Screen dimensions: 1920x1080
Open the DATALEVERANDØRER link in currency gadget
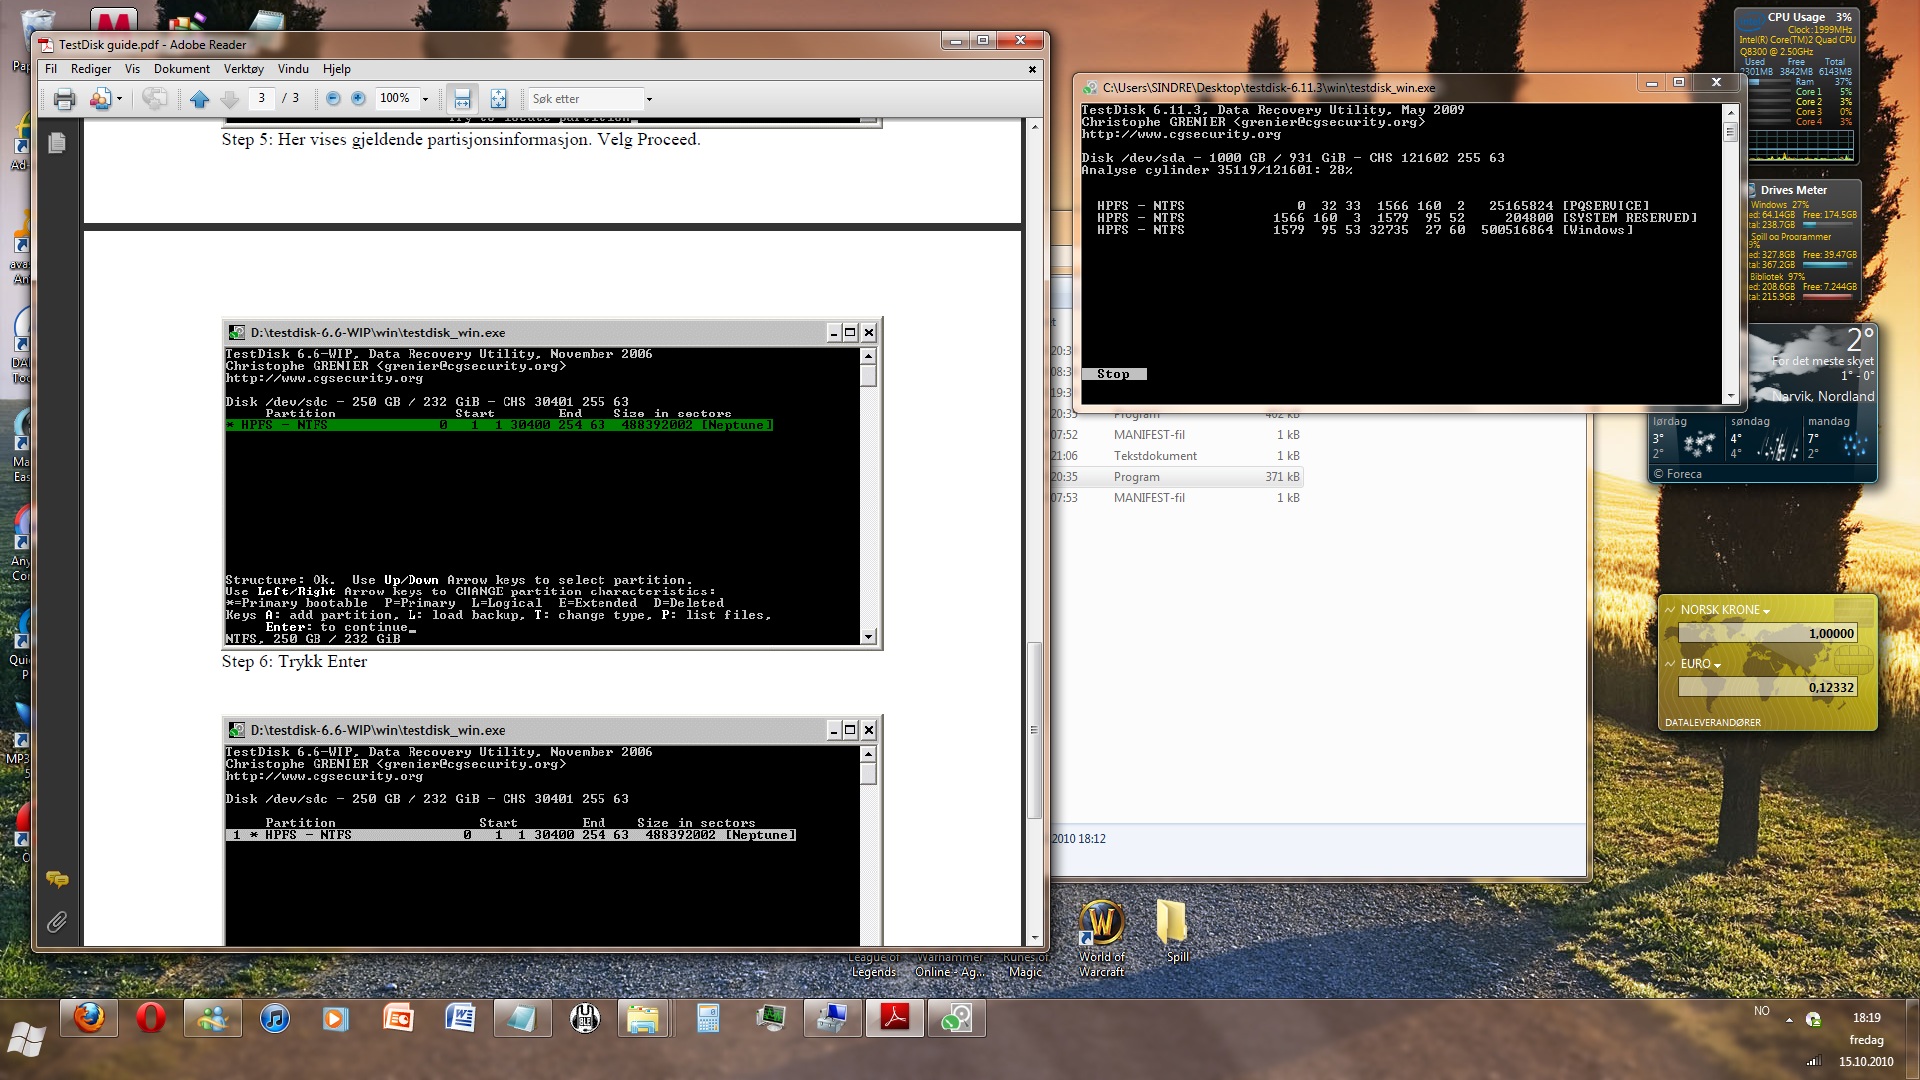coord(1713,722)
